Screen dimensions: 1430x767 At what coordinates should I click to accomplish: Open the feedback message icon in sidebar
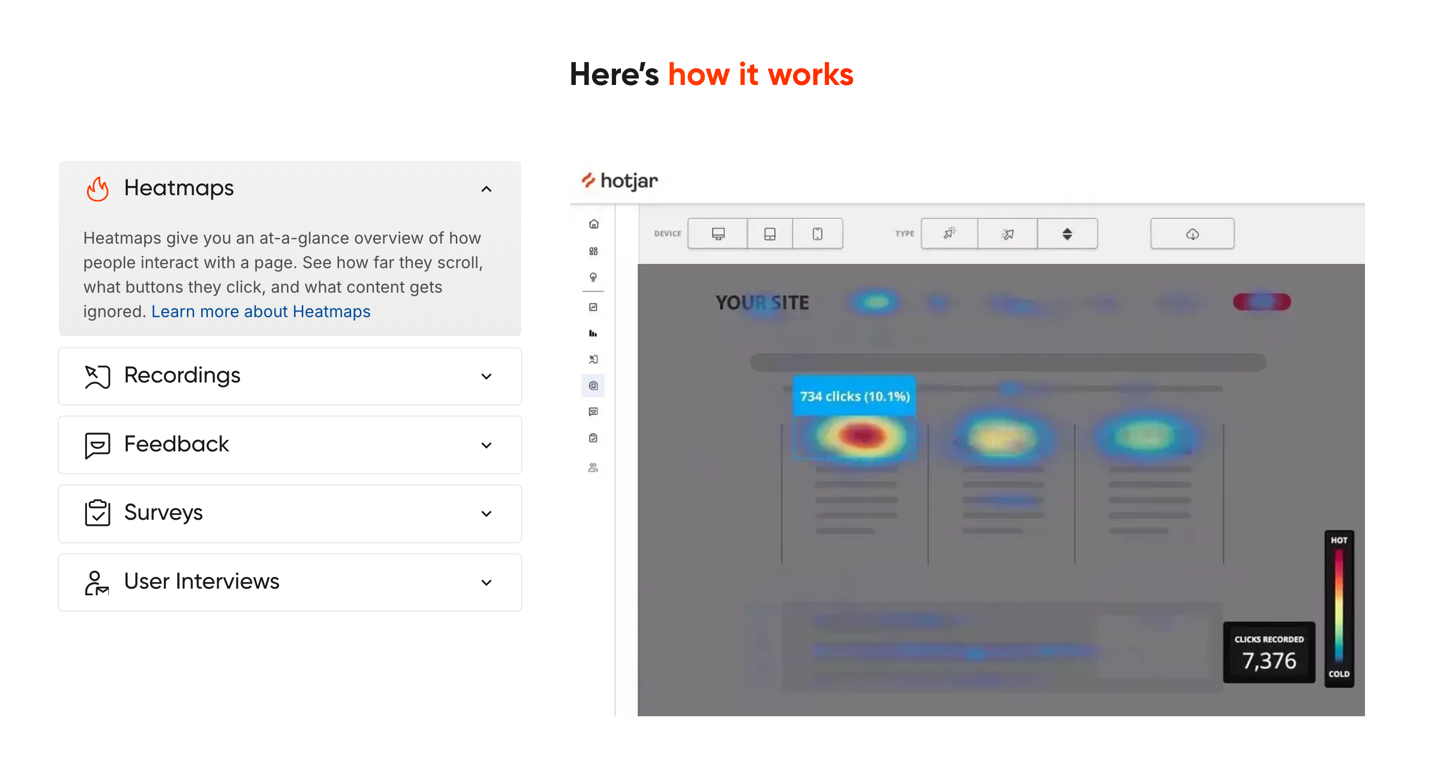594,412
